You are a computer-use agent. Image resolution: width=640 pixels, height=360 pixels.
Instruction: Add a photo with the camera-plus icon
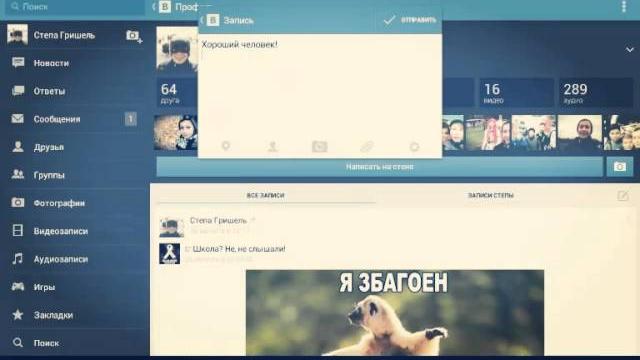[x=134, y=36]
